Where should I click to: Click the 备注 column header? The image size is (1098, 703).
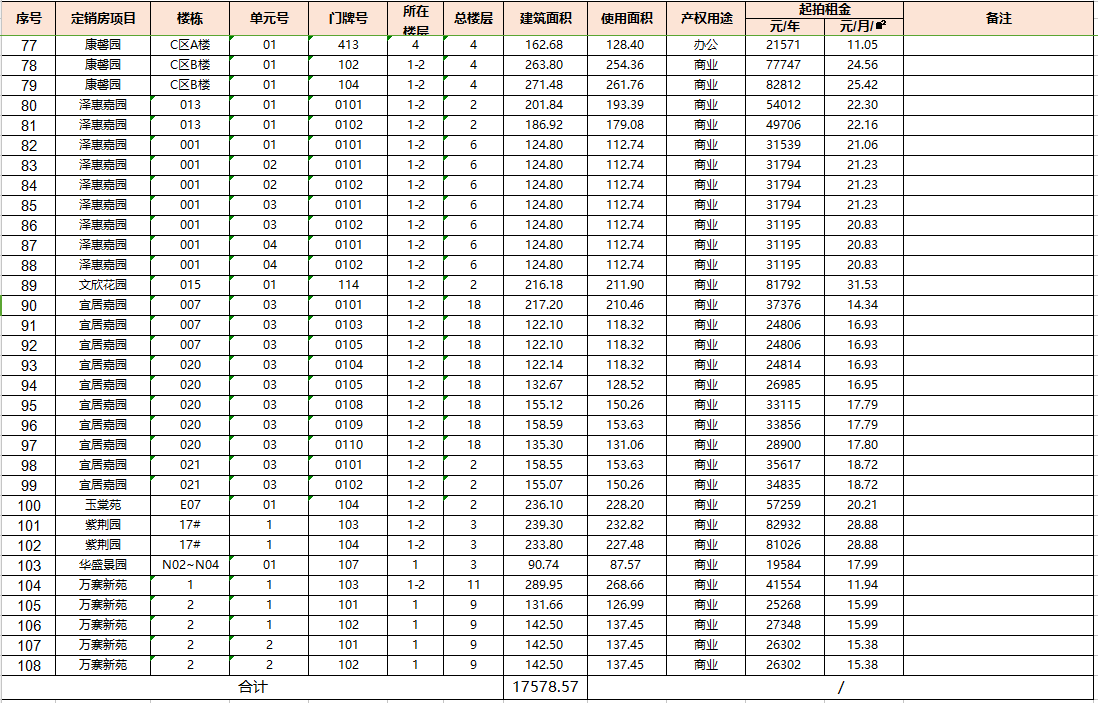coord(998,19)
